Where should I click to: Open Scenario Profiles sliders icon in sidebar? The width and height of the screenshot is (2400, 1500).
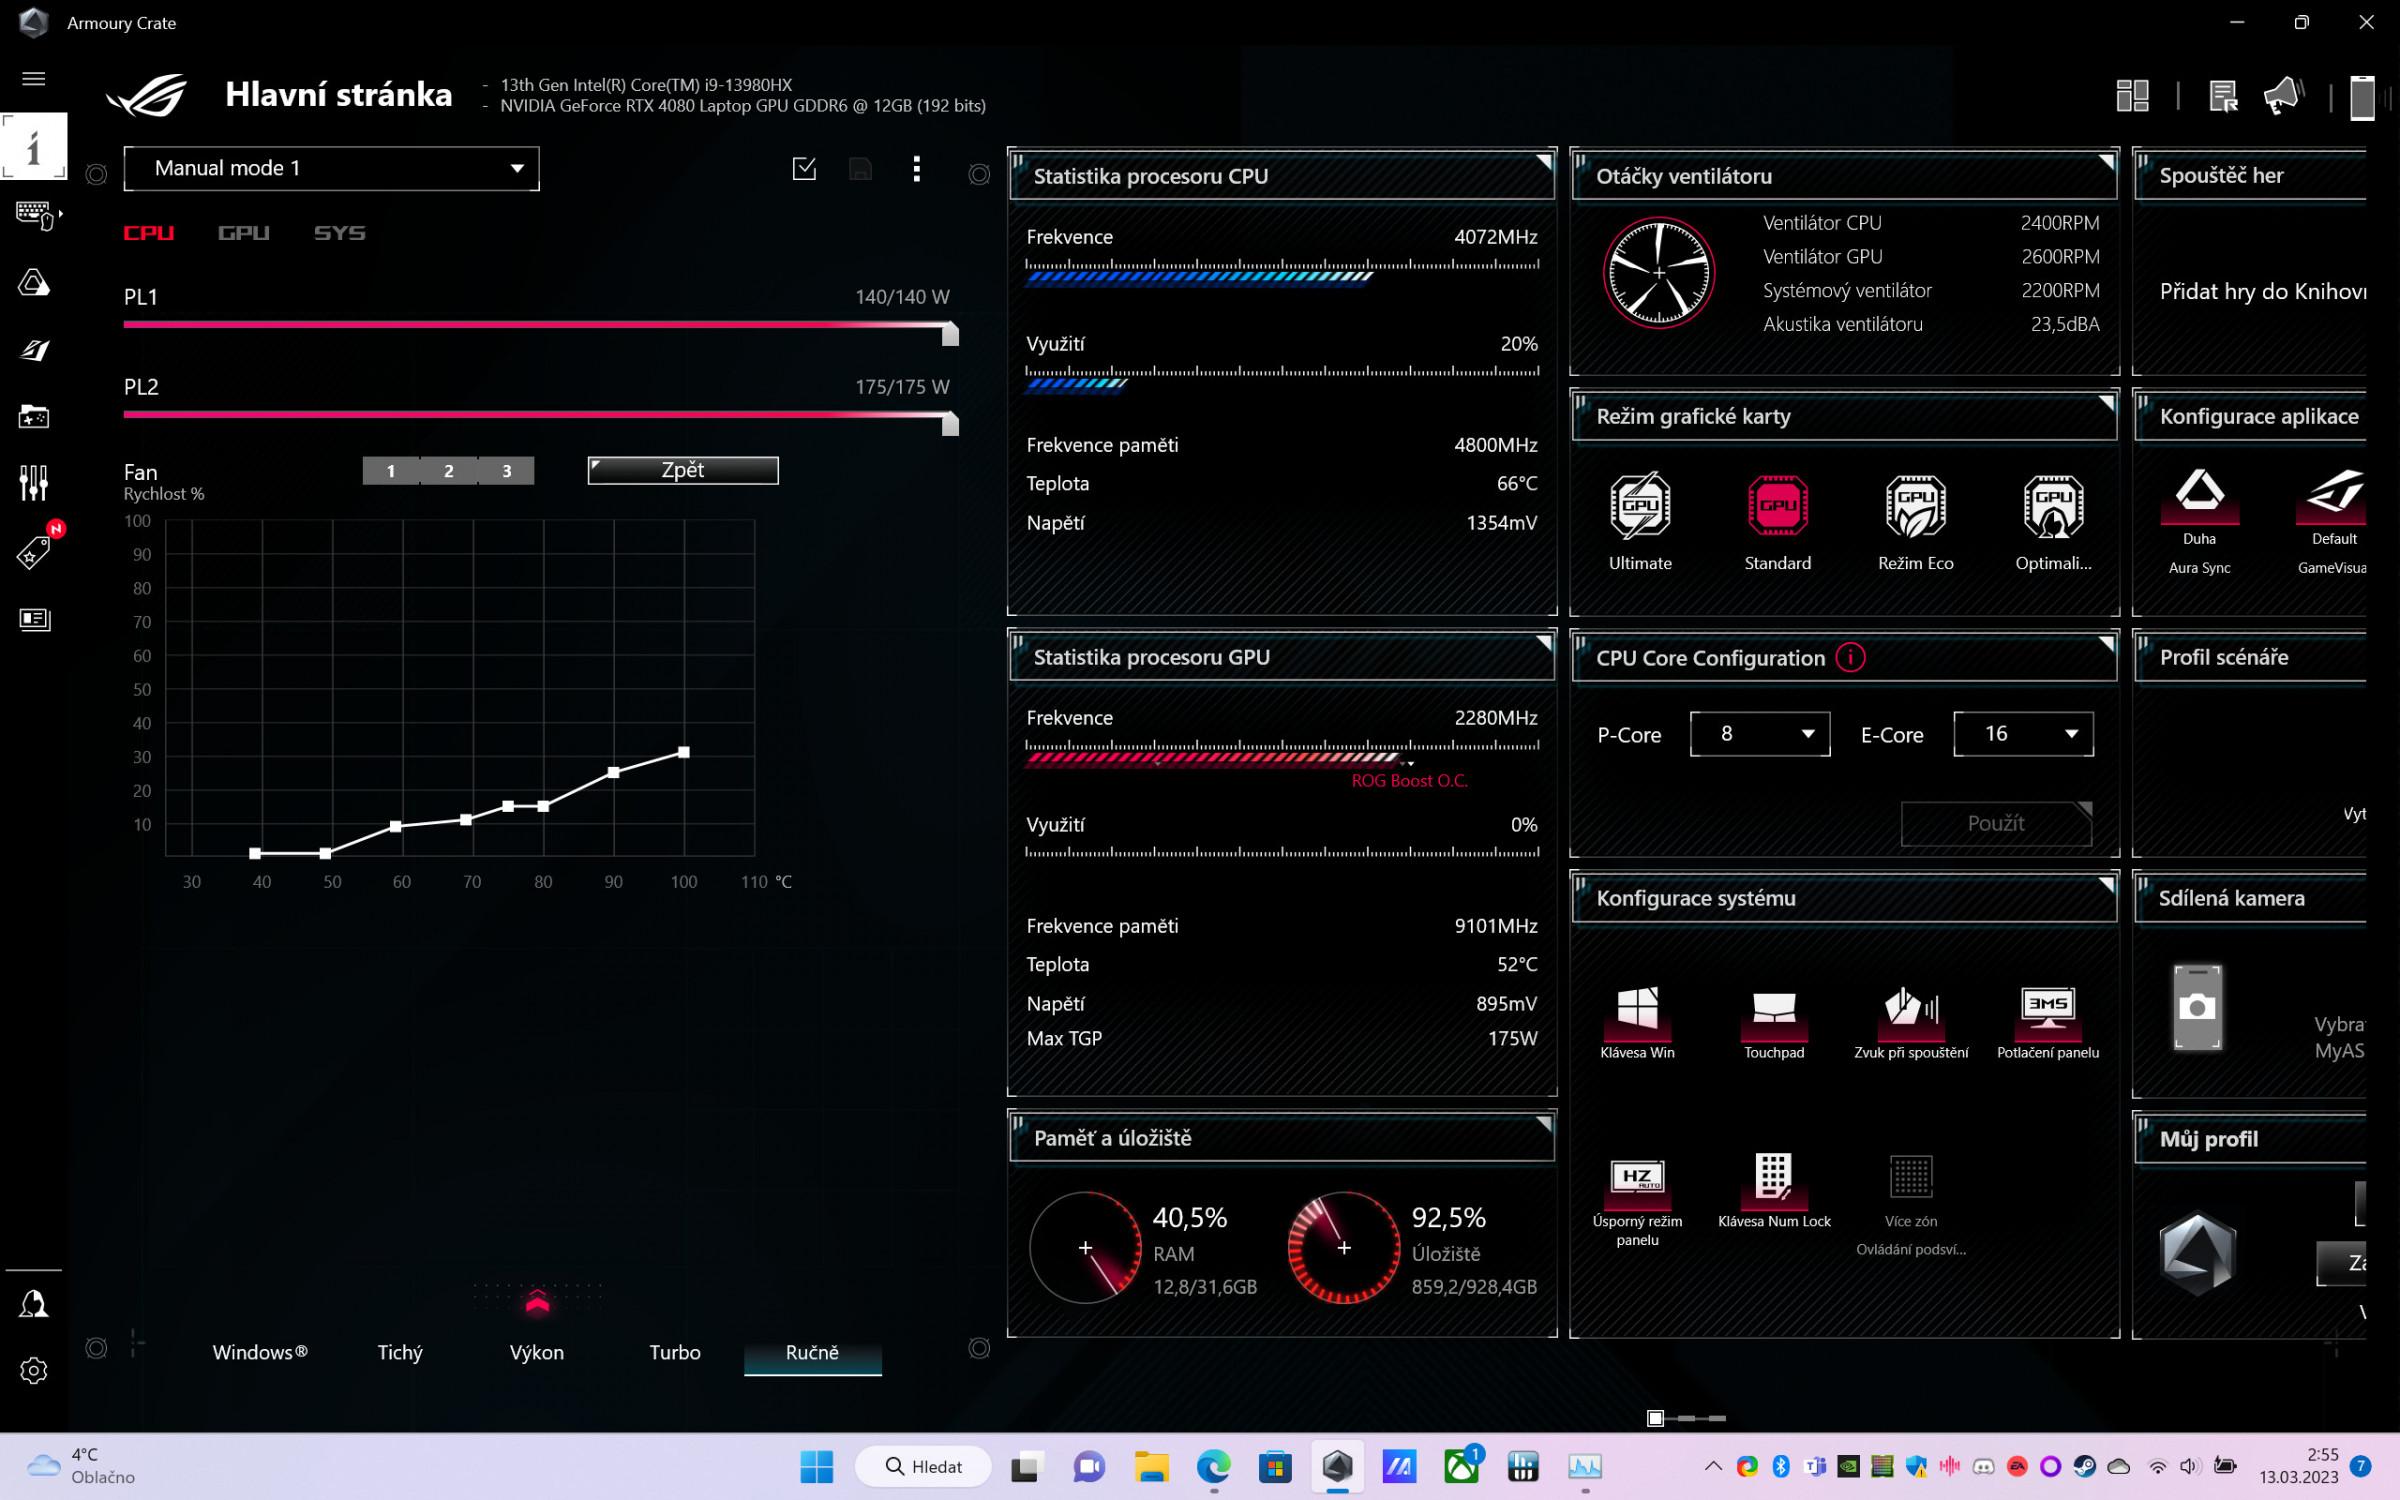[34, 483]
